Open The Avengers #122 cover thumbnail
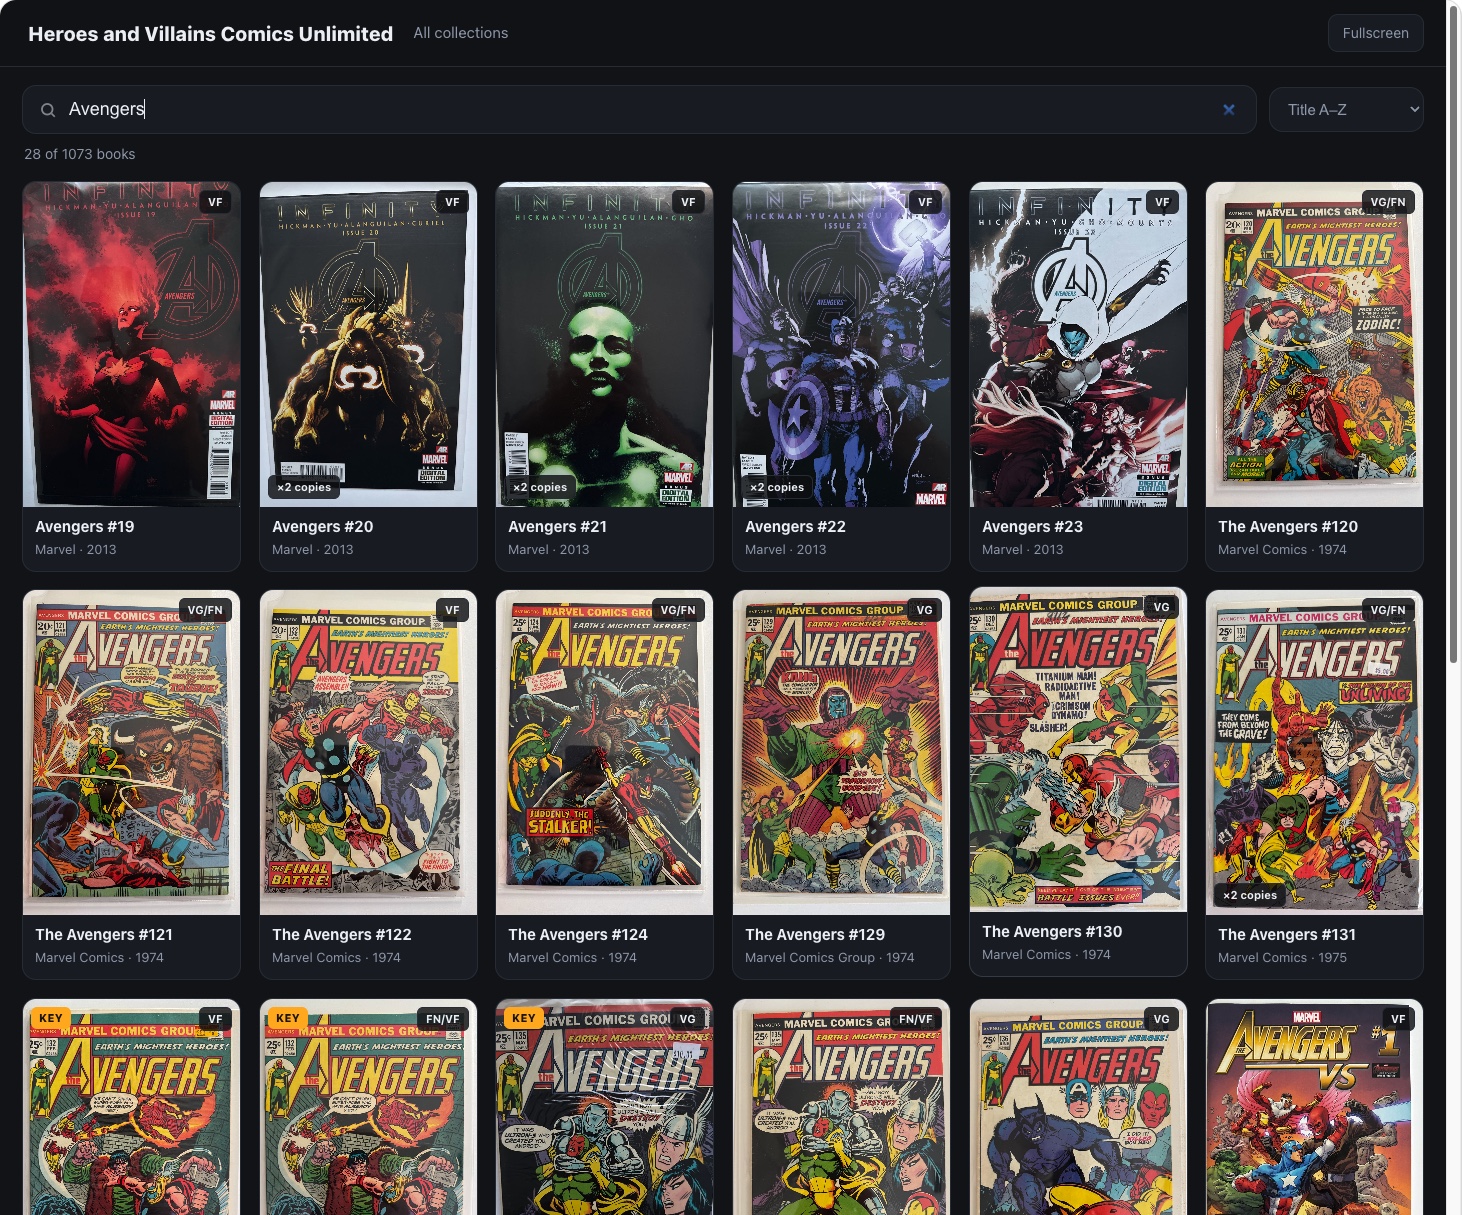 coord(368,752)
